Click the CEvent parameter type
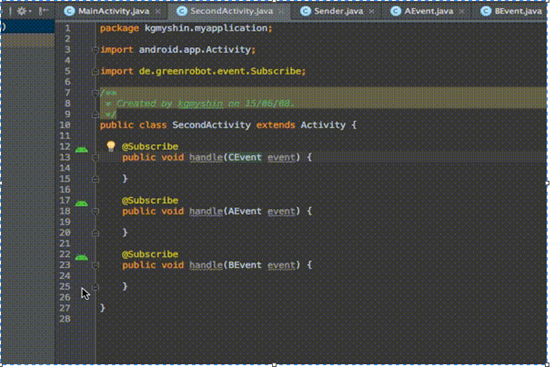 (245, 157)
